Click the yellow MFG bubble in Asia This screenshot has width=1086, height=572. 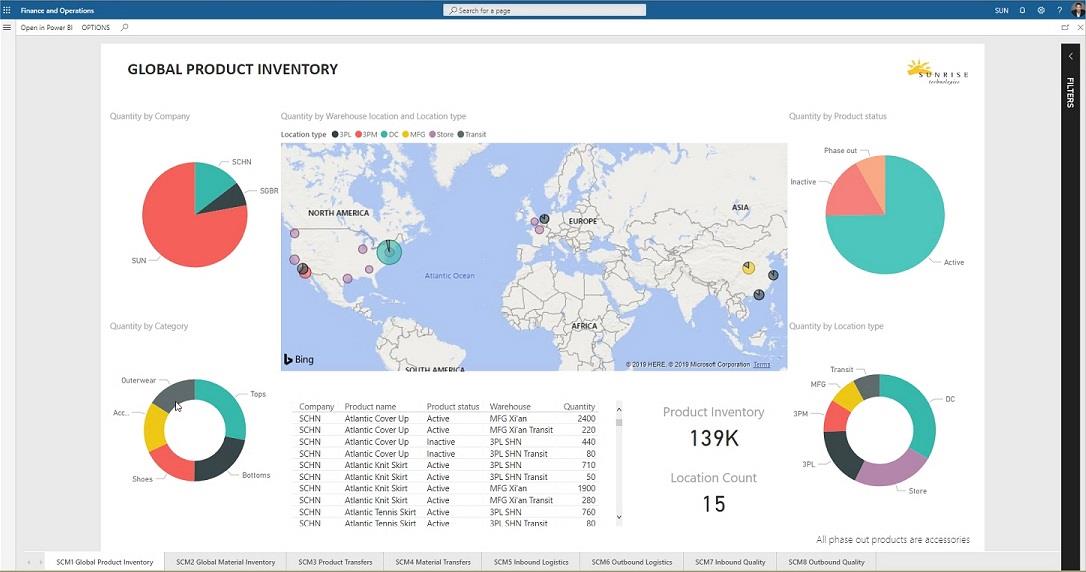pyautogui.click(x=748, y=267)
